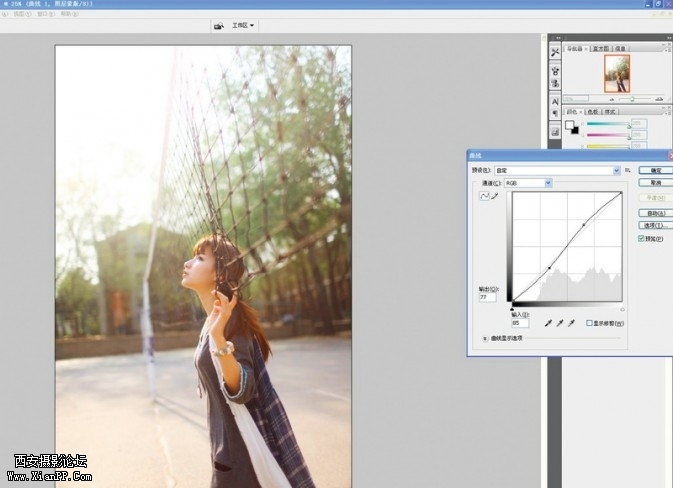Open the Character panel icon
Image resolution: width=673 pixels, height=488 pixels.
tap(555, 102)
